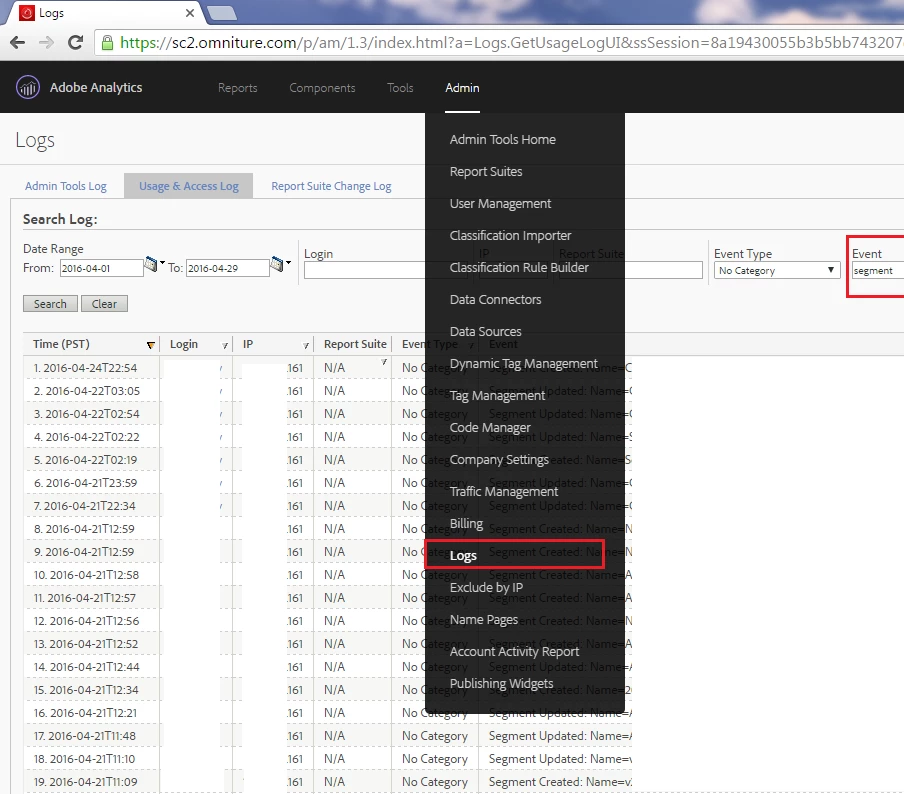This screenshot has width=904, height=794.
Task: Click the Adobe Analytics logo icon
Action: 28,88
